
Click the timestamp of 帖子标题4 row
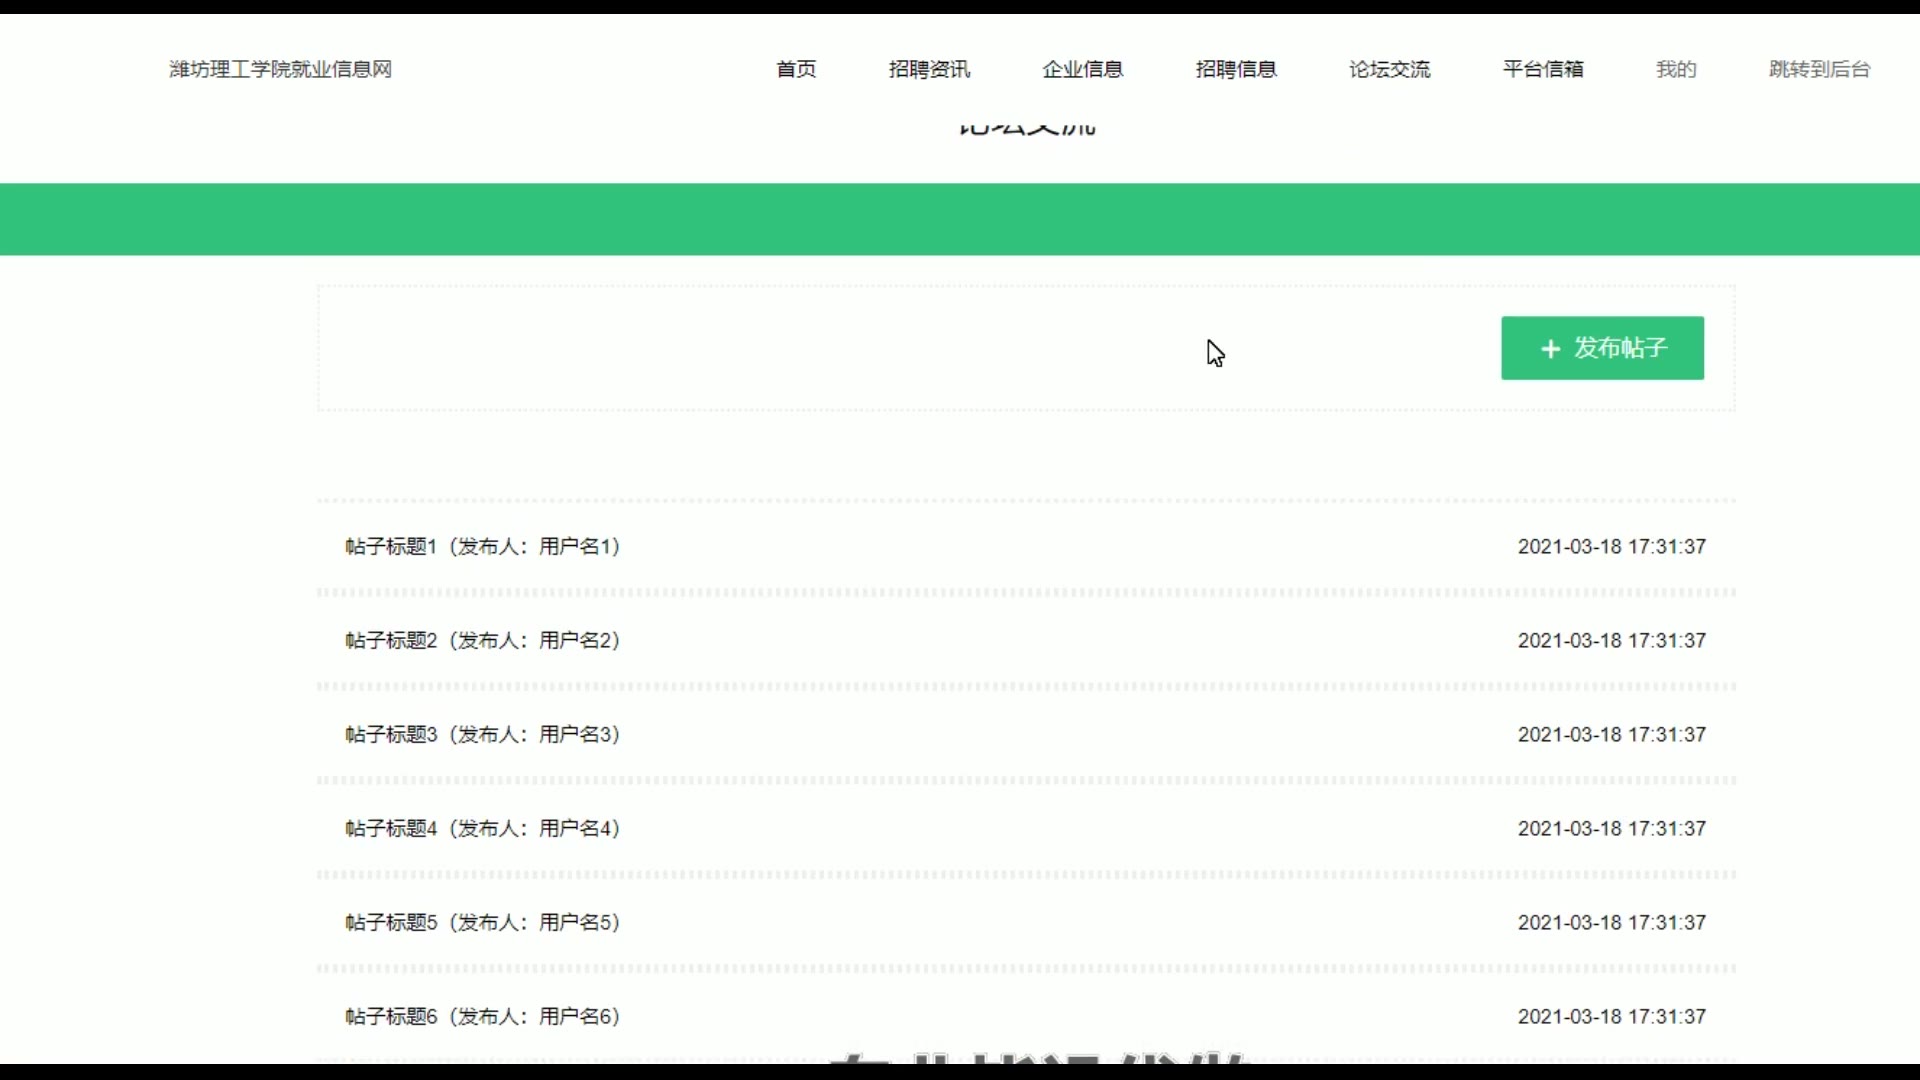point(1611,828)
